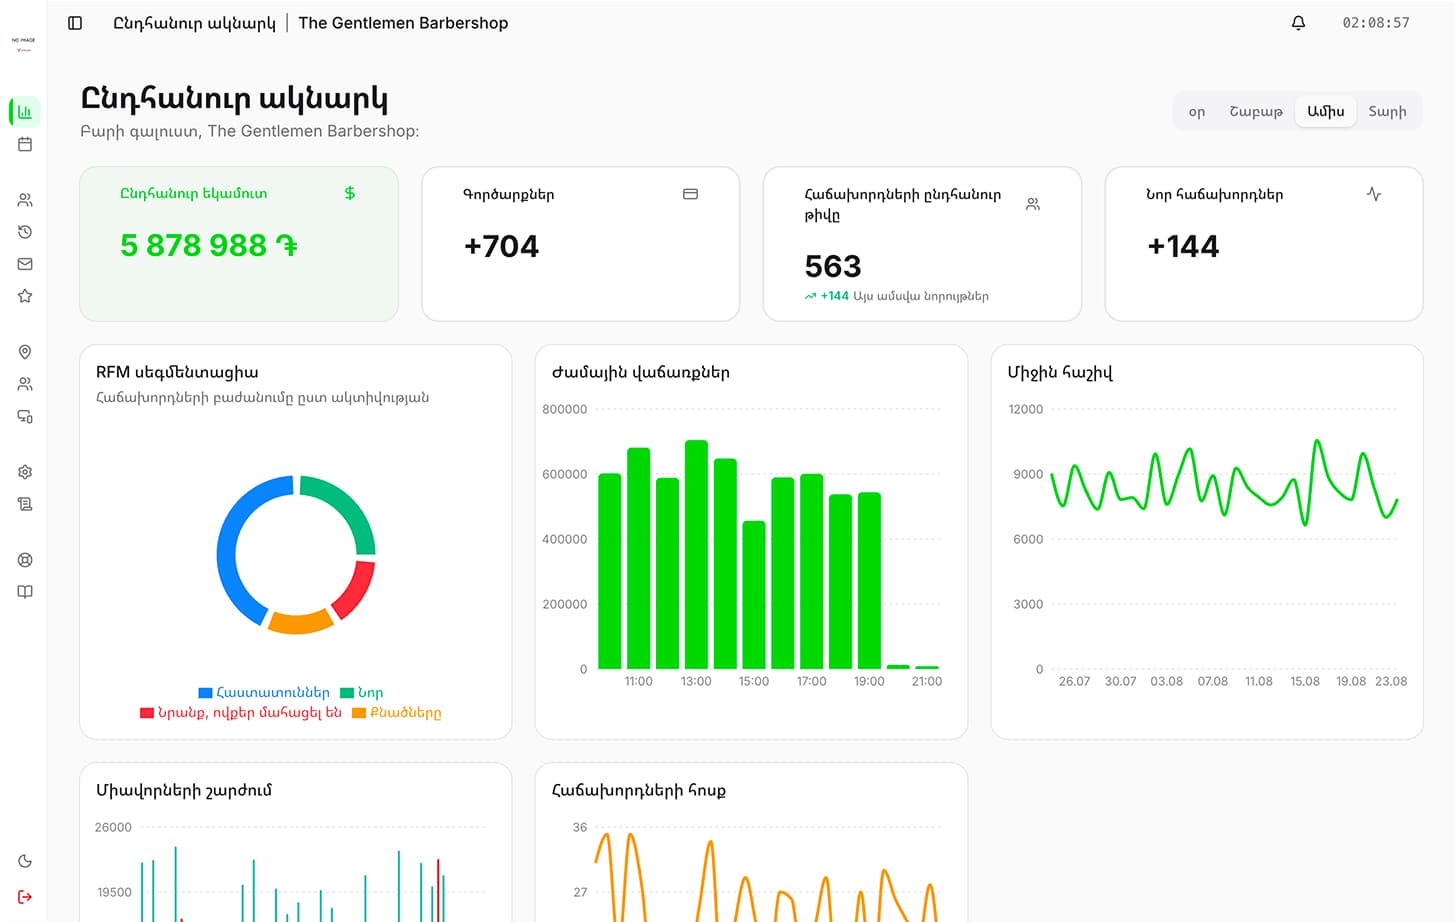The height and width of the screenshot is (922, 1455).
Task: Click the large +144 new clients value
Action: 1183,246
